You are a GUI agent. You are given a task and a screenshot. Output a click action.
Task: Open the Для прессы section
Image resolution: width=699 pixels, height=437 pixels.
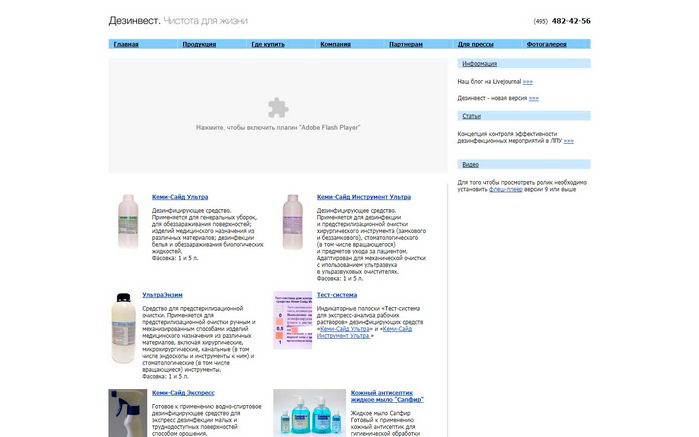pos(476,44)
